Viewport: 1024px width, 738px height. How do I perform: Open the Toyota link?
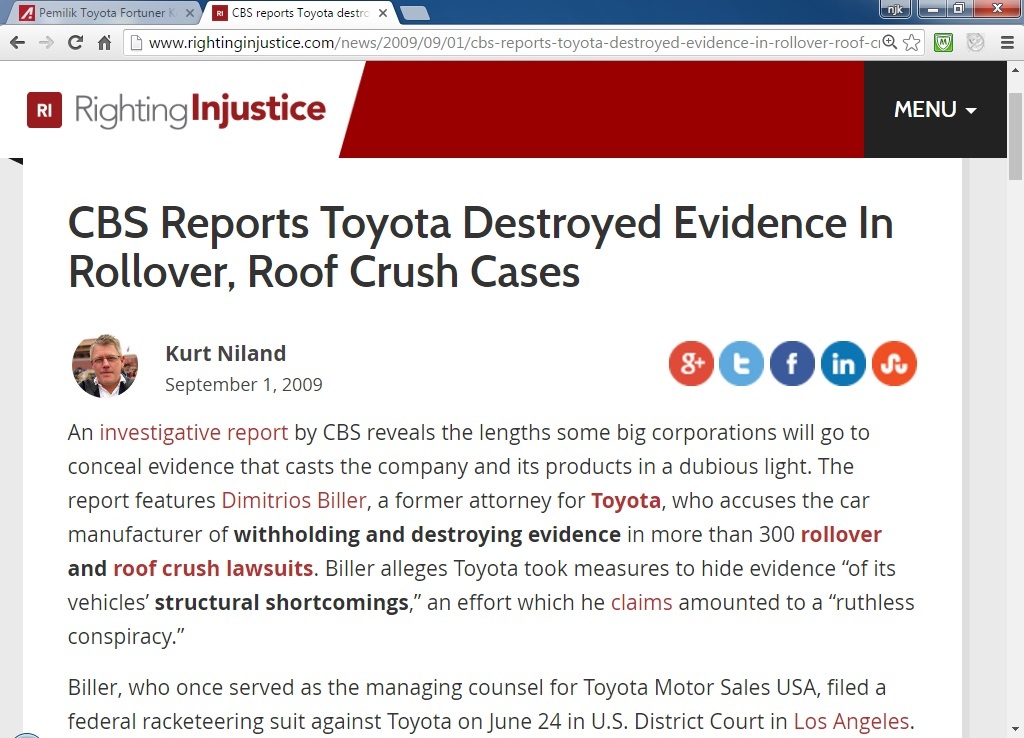[626, 500]
